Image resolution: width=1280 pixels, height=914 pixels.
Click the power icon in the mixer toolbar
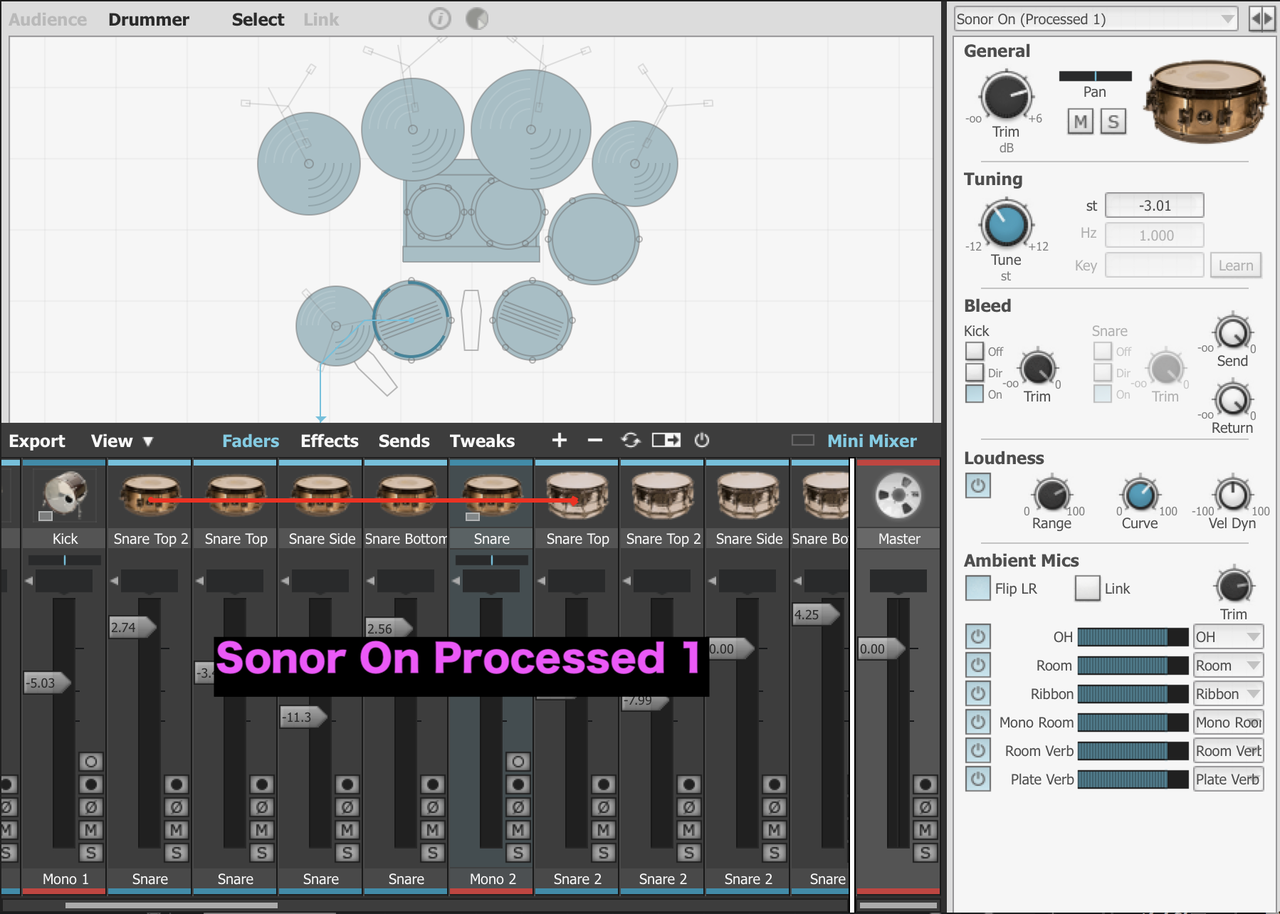tap(702, 441)
